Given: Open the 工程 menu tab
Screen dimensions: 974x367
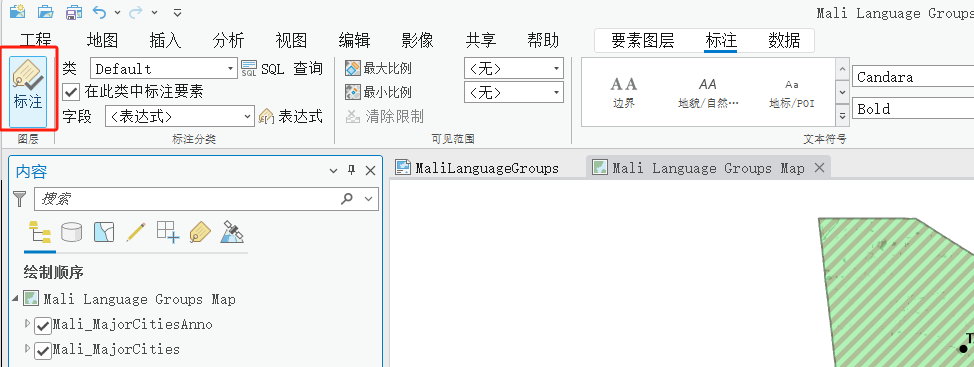Looking at the screenshot, I should click(36, 41).
